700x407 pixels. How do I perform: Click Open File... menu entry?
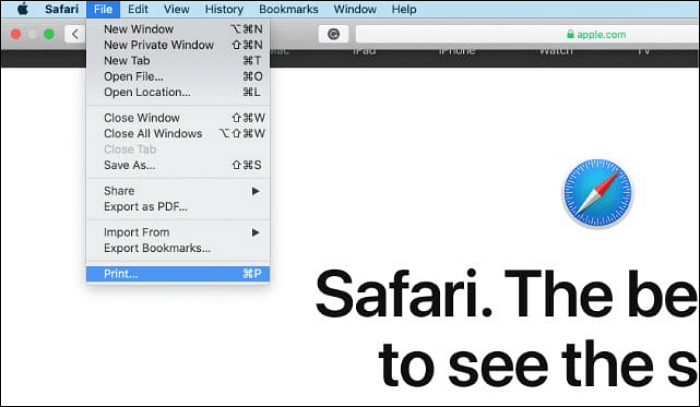(134, 77)
